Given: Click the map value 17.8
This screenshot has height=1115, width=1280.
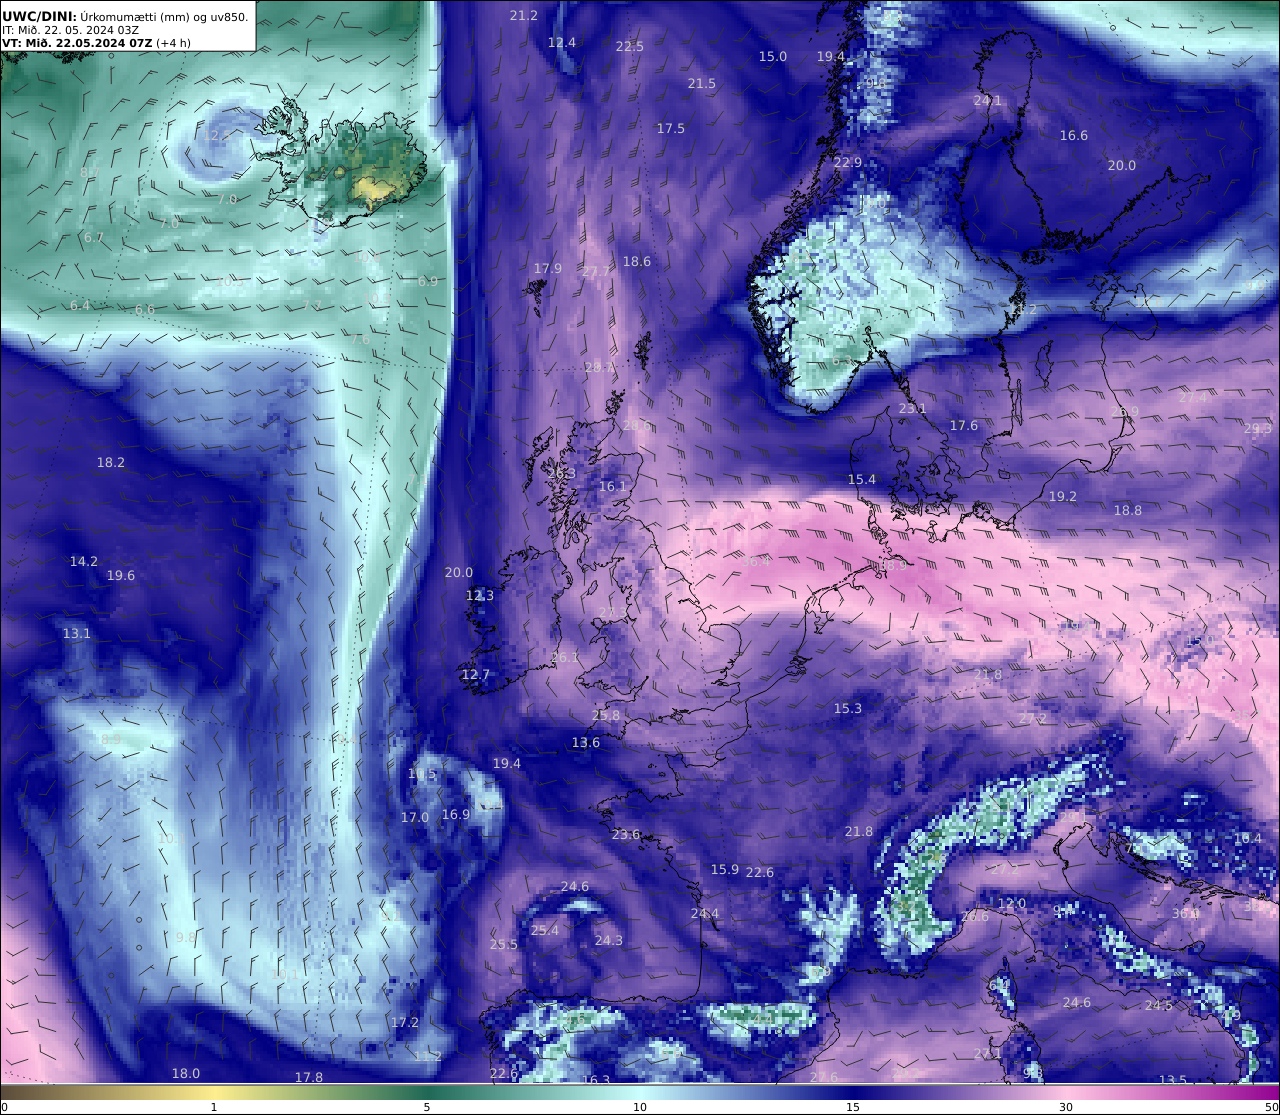Looking at the screenshot, I should click(x=309, y=1077).
